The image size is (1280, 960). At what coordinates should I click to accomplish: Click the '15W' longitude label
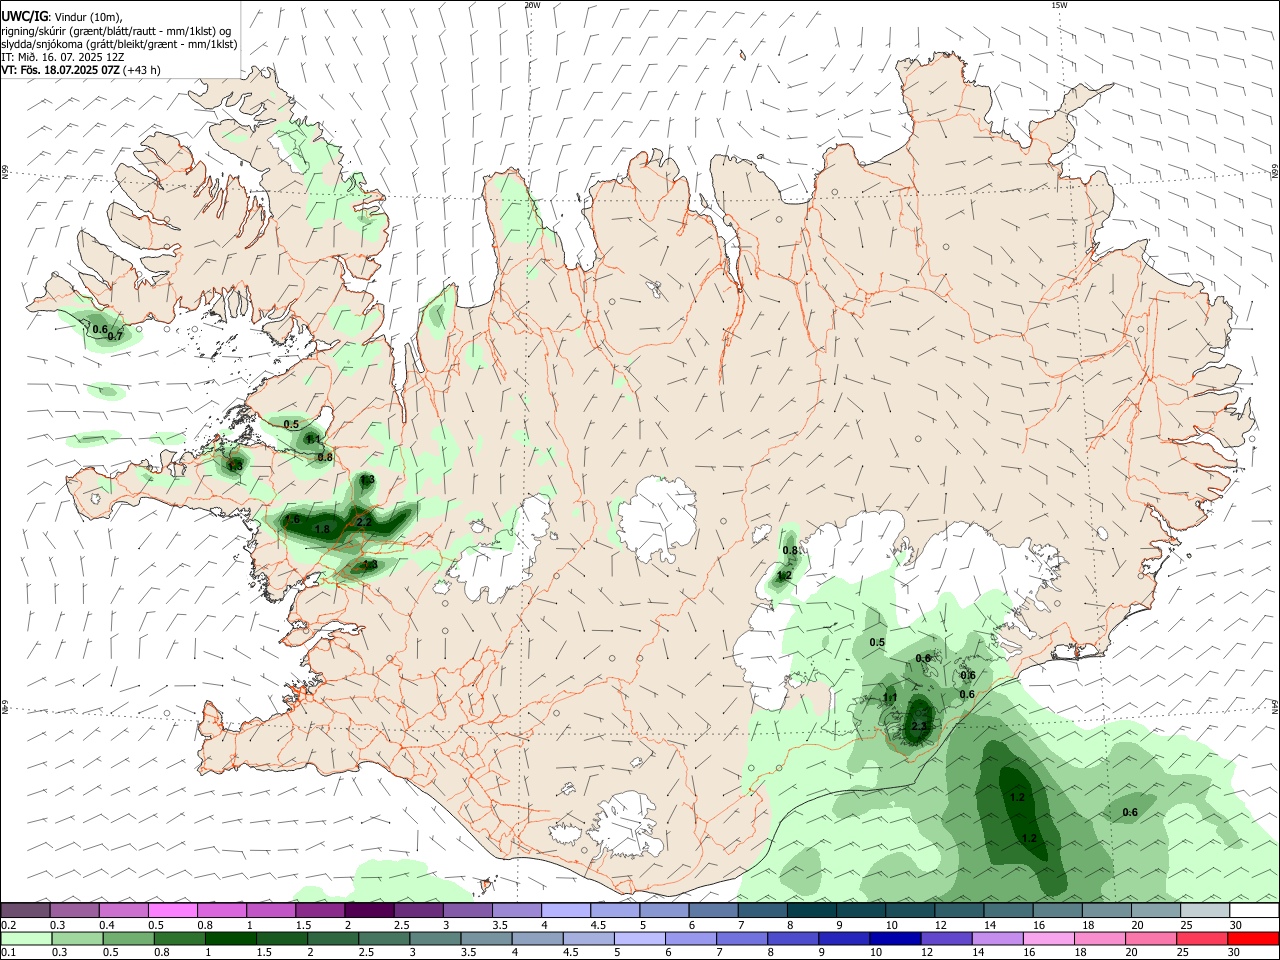coord(1059,5)
